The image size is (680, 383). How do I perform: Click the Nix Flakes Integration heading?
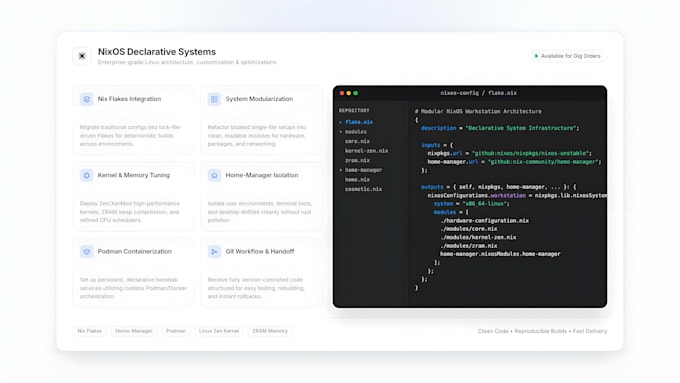click(129, 99)
